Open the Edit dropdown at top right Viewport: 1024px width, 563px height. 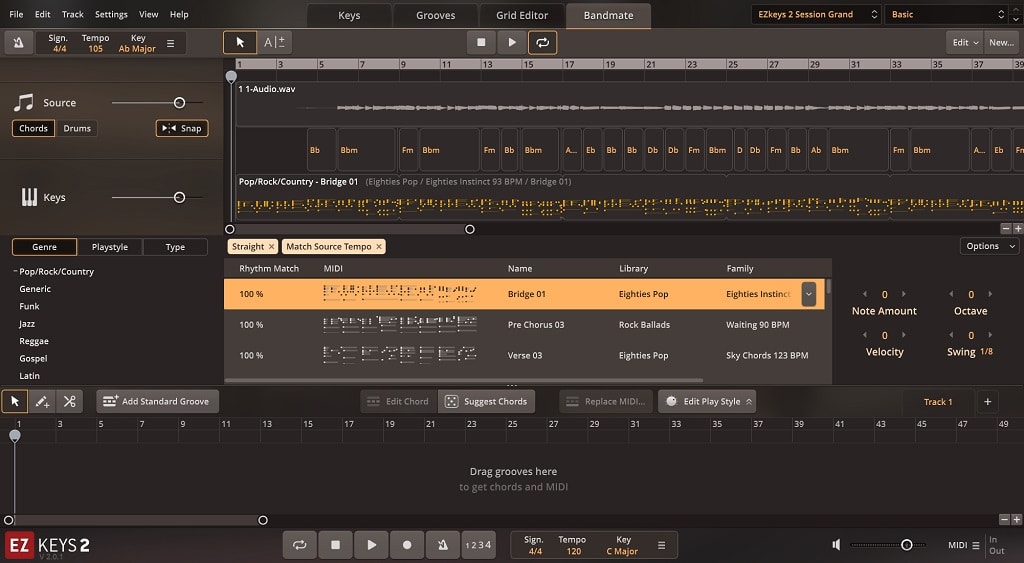[965, 42]
